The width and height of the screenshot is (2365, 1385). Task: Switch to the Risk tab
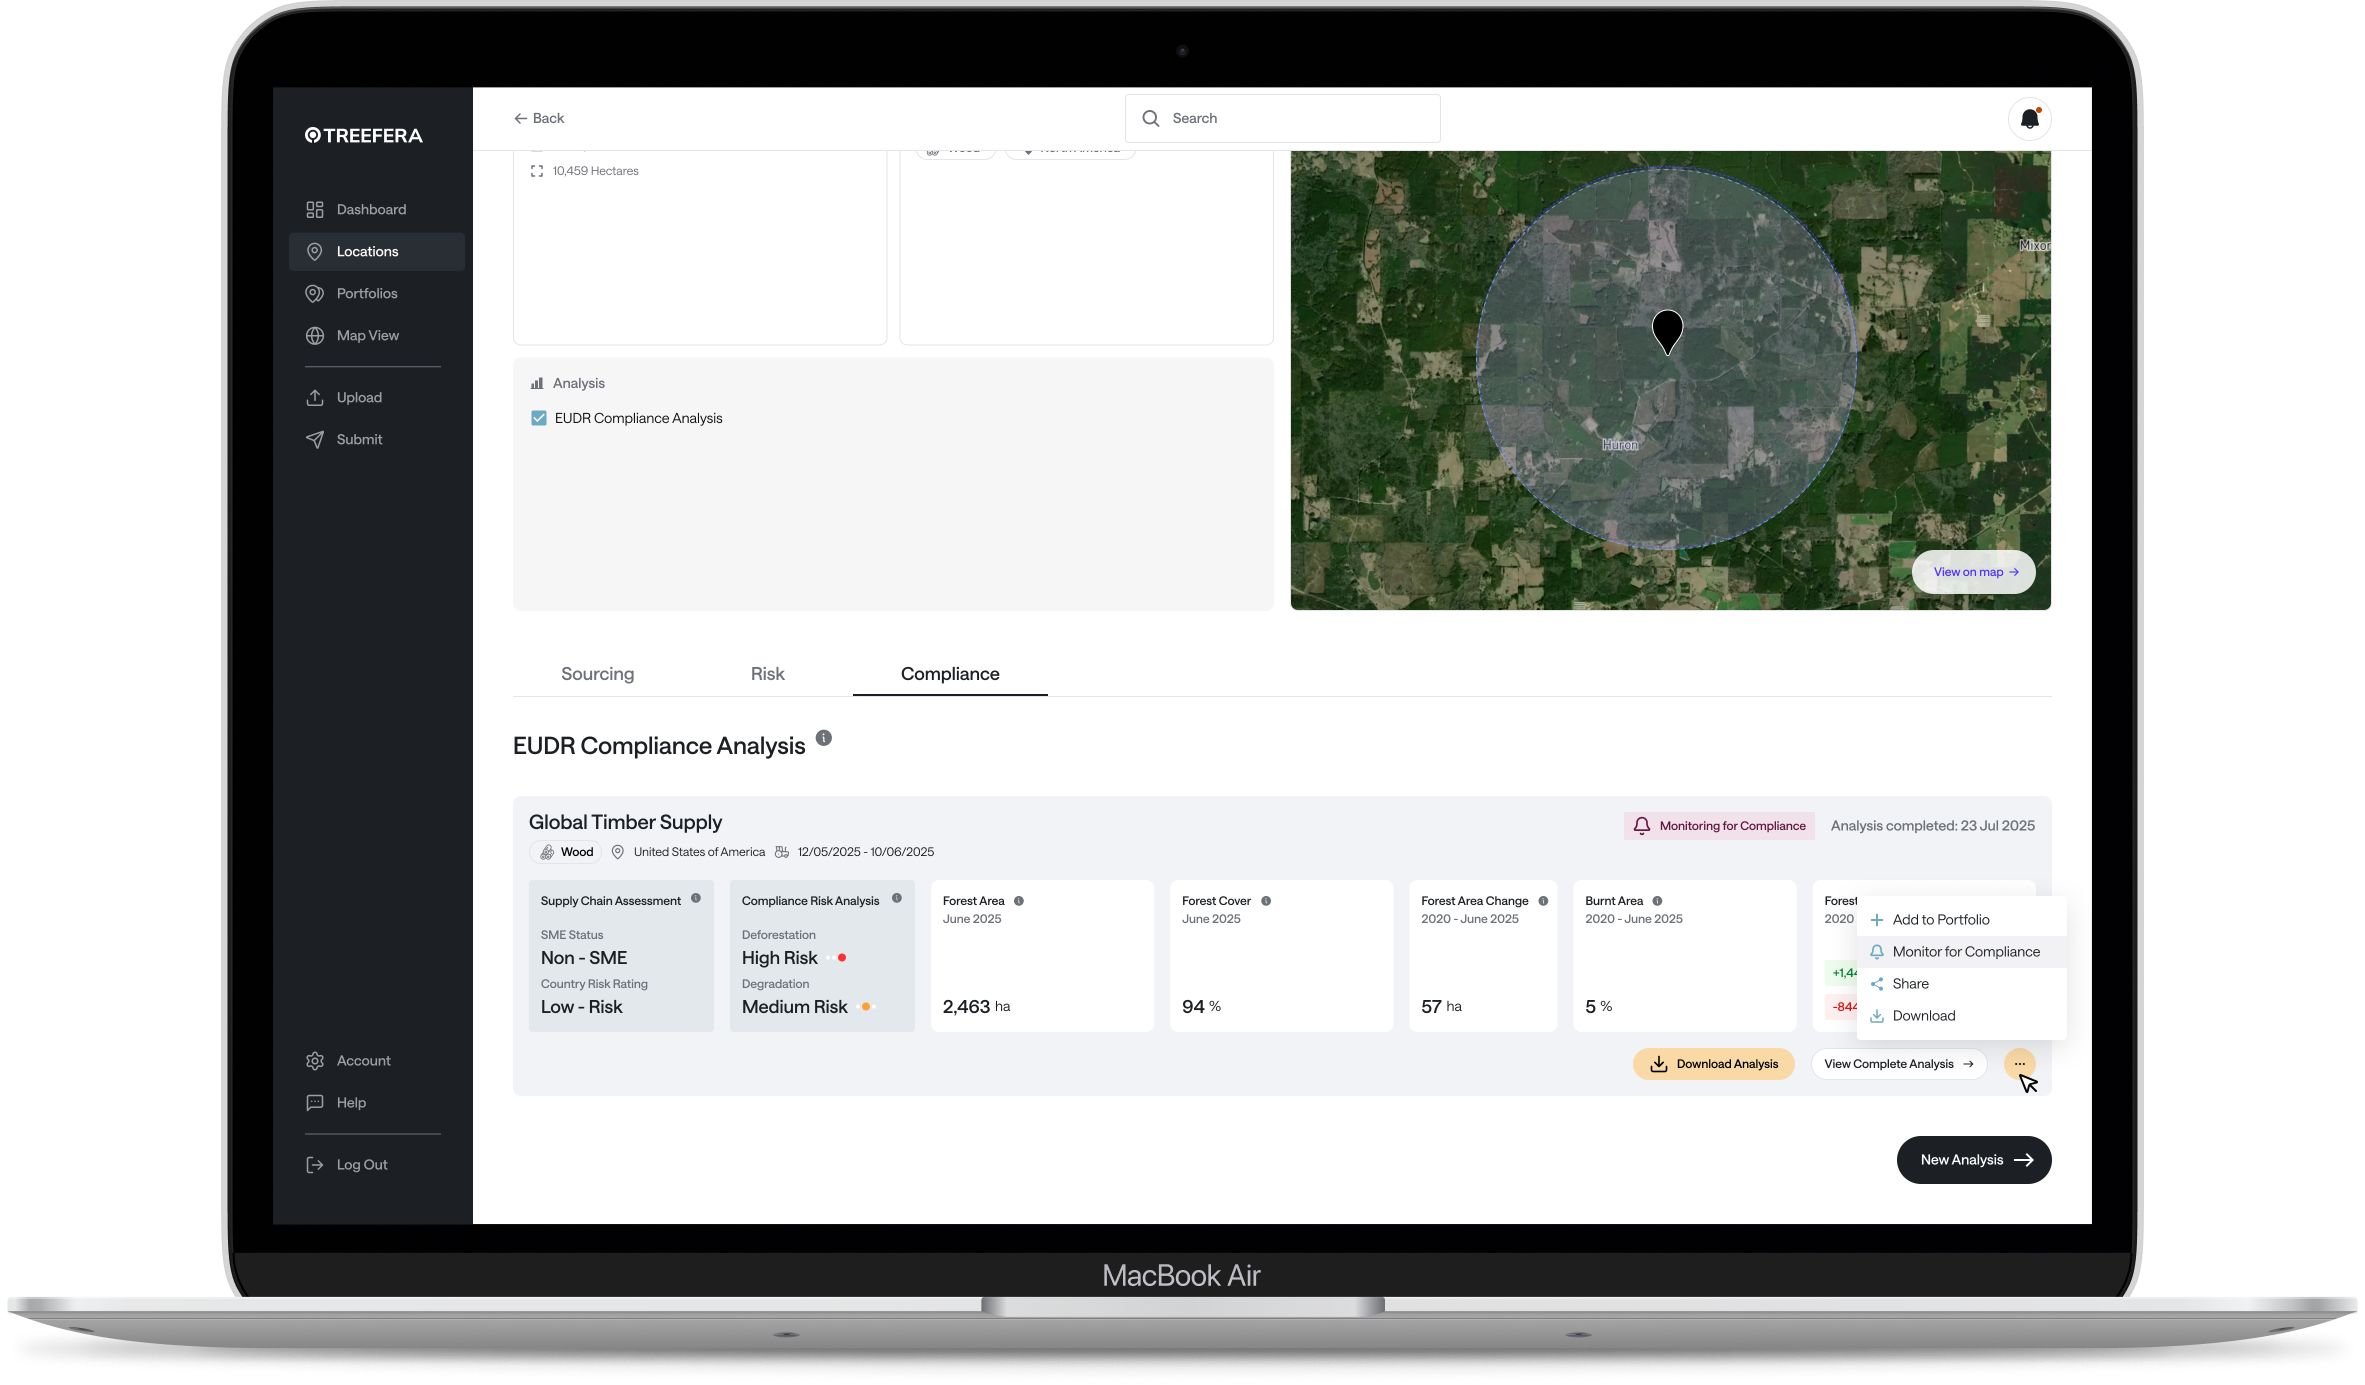pos(767,674)
